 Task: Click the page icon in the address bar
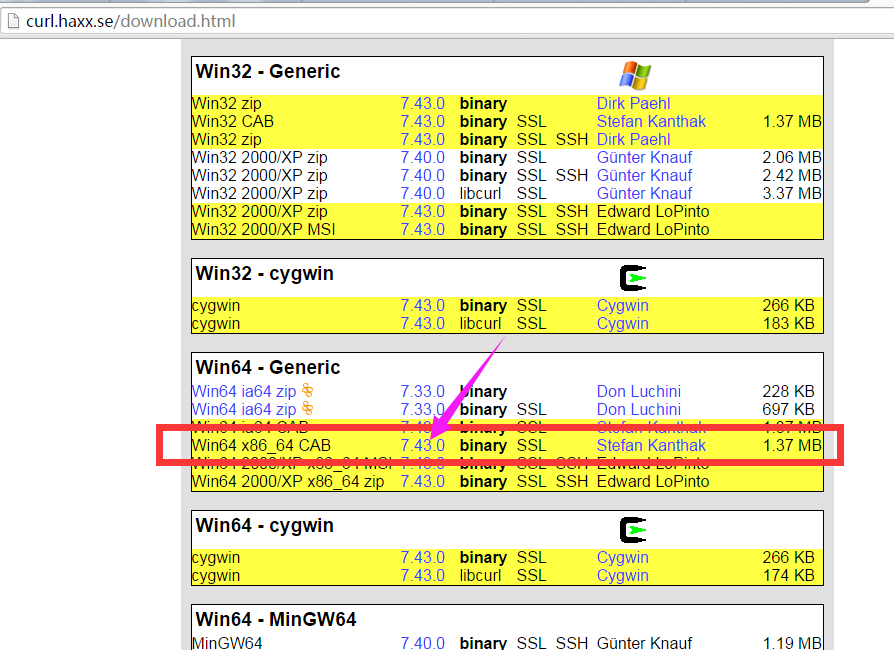13,21
